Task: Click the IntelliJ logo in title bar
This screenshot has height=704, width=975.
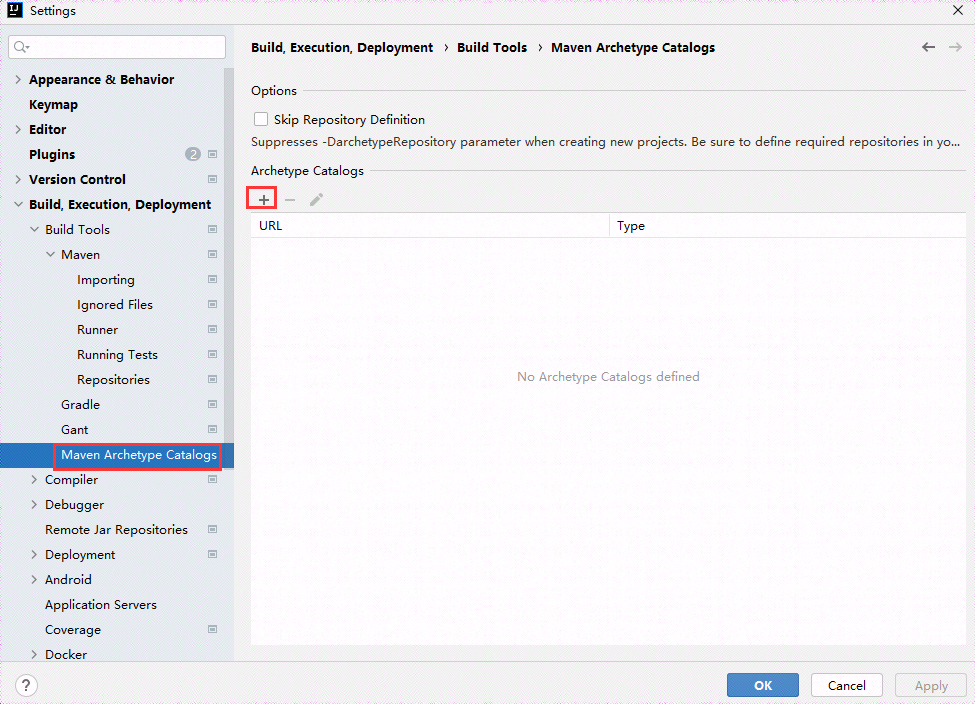Action: pos(15,10)
